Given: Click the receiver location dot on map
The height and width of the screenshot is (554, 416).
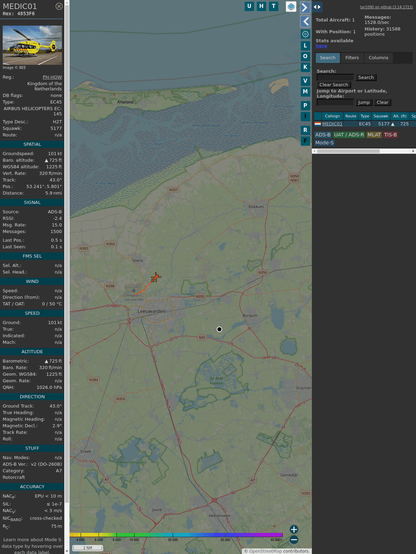Looking at the screenshot, I should pyautogui.click(x=219, y=329).
